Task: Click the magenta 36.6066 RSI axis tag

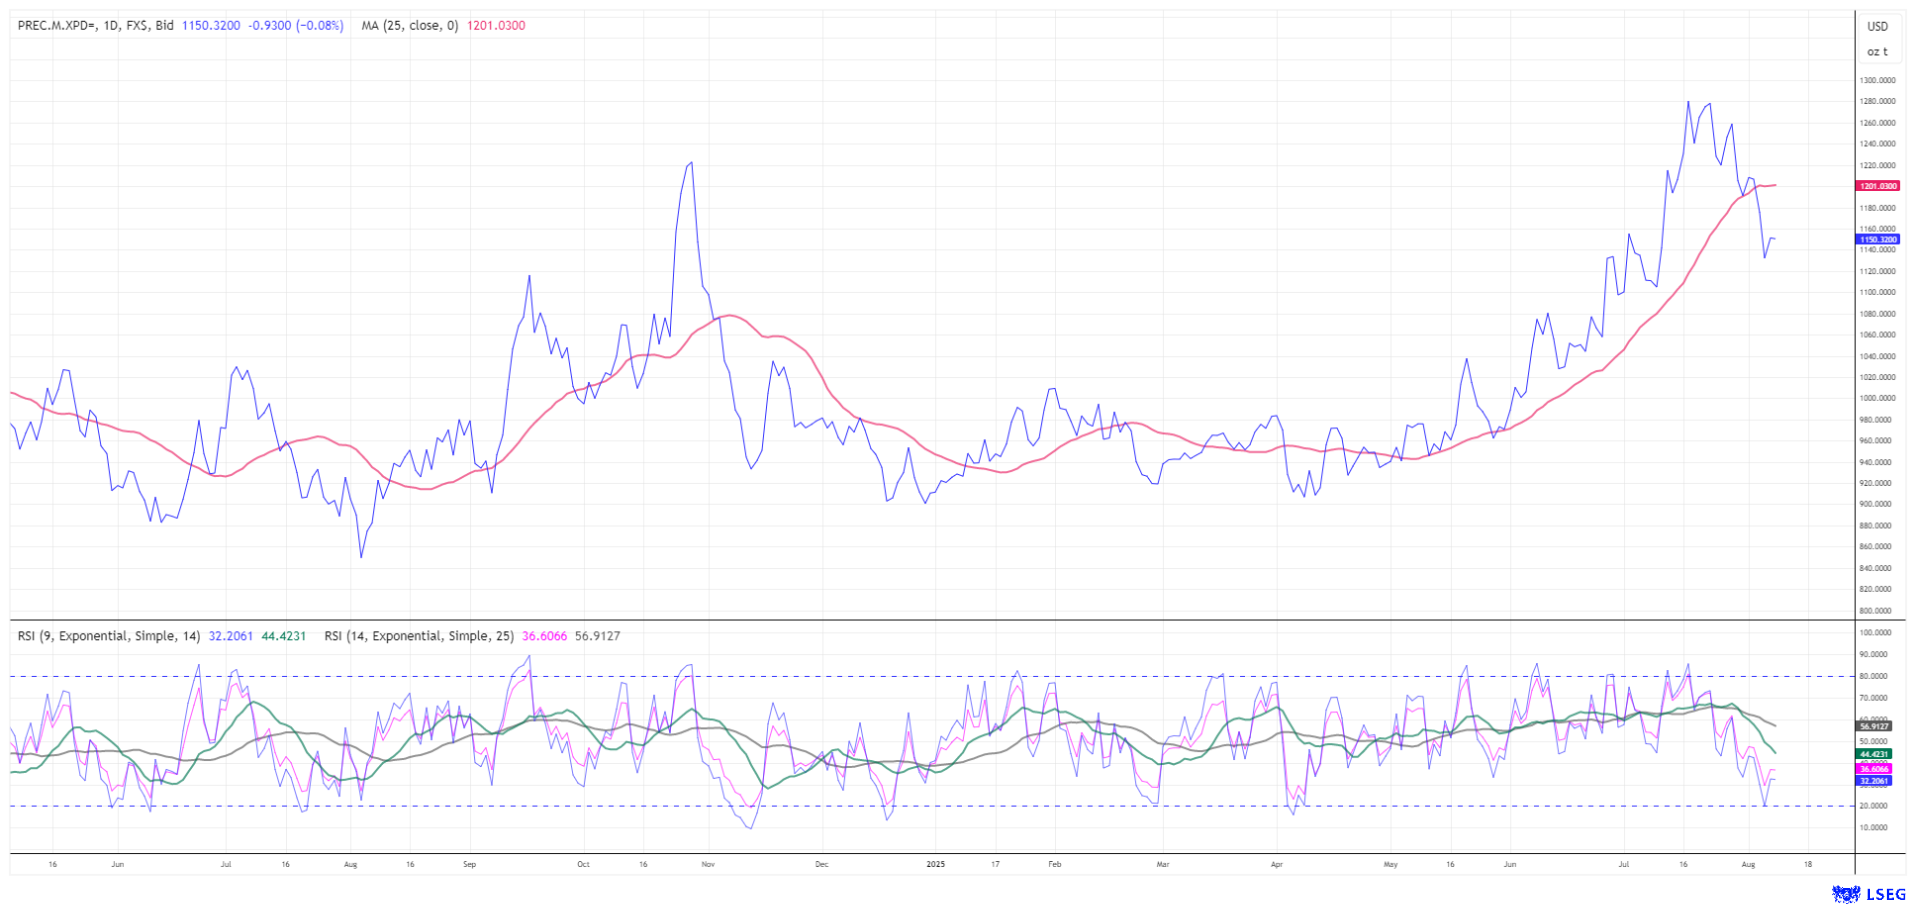Action: (1873, 768)
